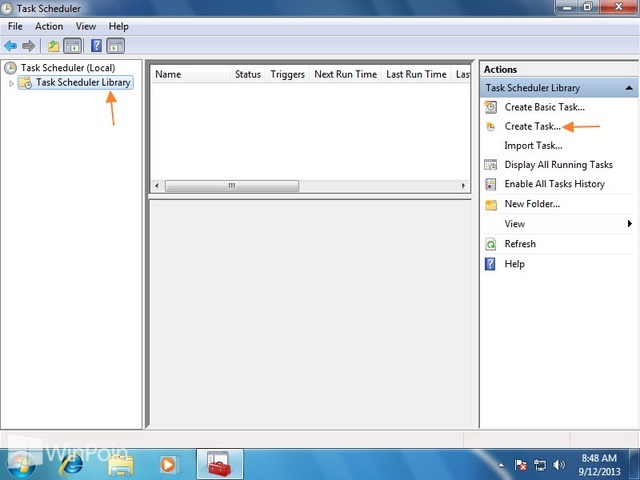
Task: Open Windows Media Player from the taskbar
Action: (168, 464)
